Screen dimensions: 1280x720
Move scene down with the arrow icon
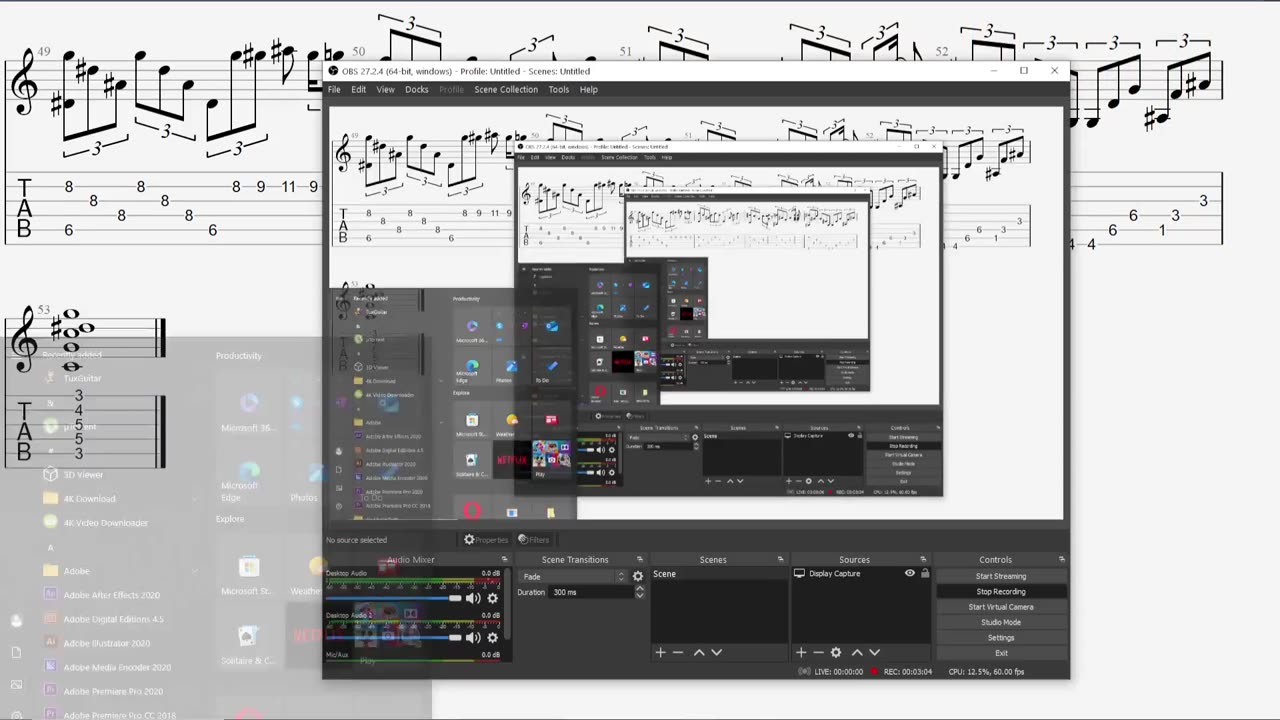click(716, 652)
